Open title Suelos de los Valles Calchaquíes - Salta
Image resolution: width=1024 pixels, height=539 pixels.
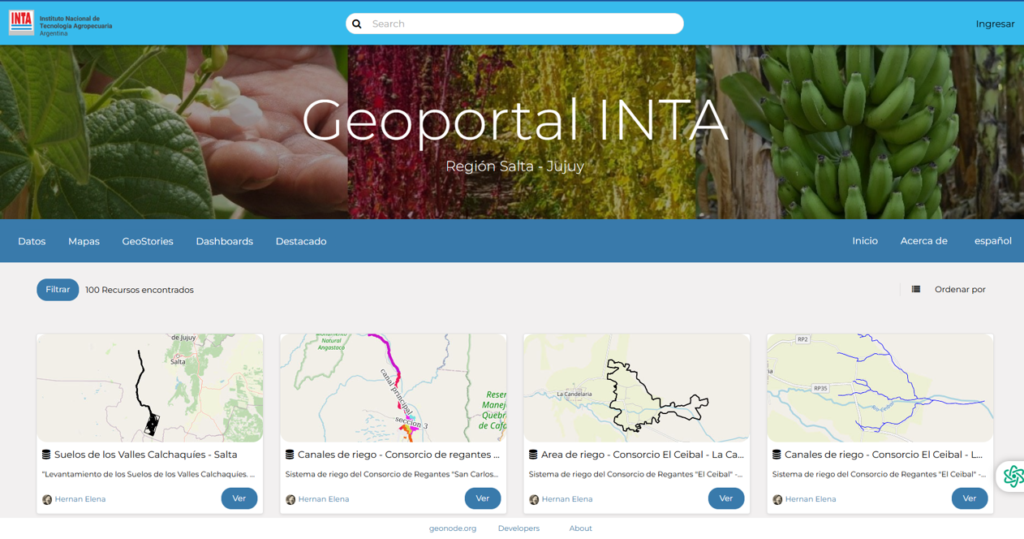tap(146, 455)
